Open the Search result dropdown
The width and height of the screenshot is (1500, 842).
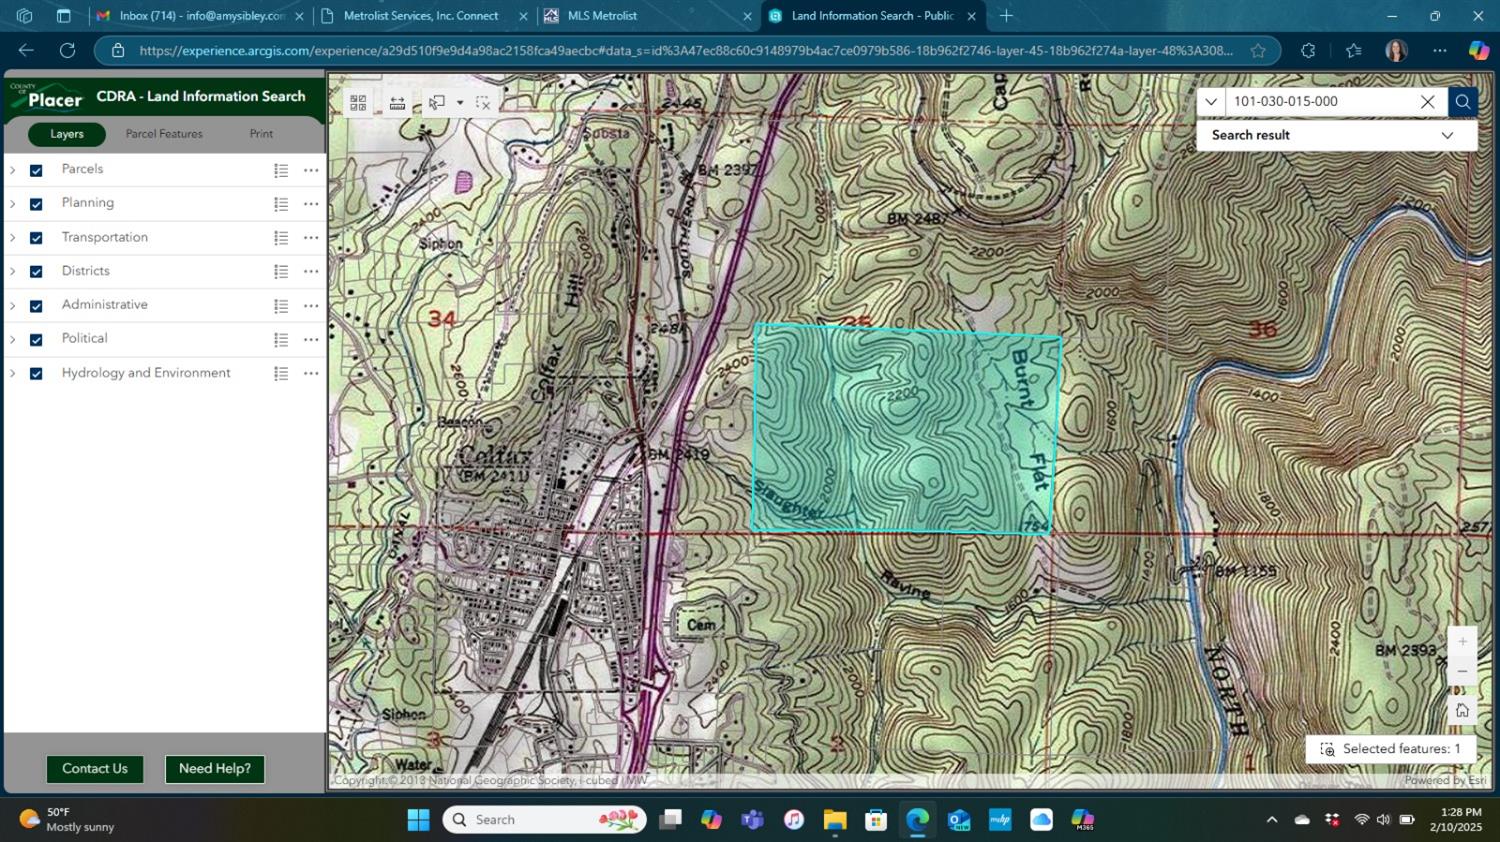[1446, 136]
